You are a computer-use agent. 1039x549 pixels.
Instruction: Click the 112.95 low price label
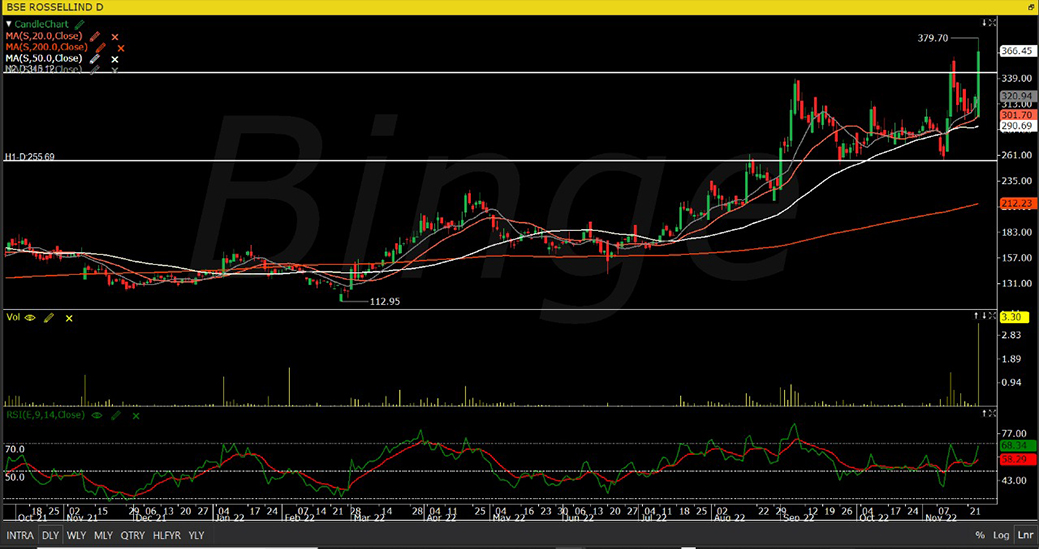385,301
